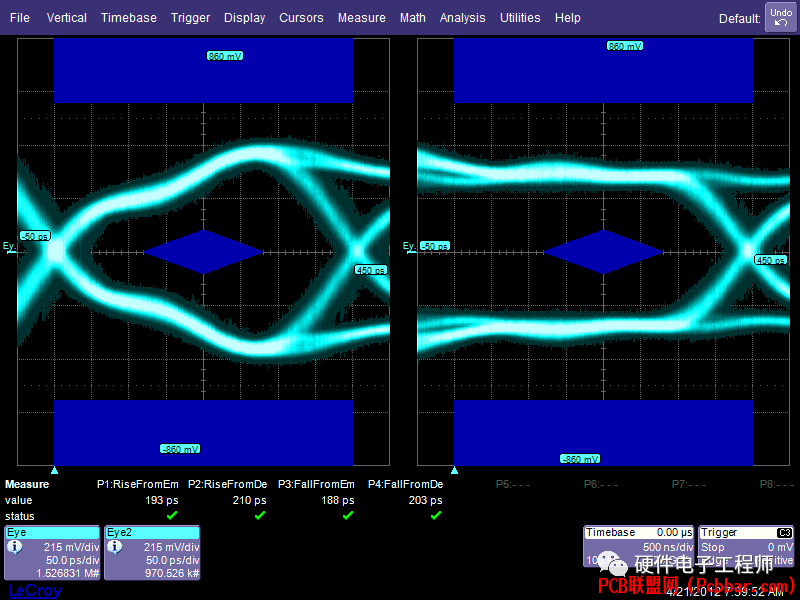This screenshot has width=800, height=600.
Task: Click the 860 mV label in right eye
Action: 625,46
